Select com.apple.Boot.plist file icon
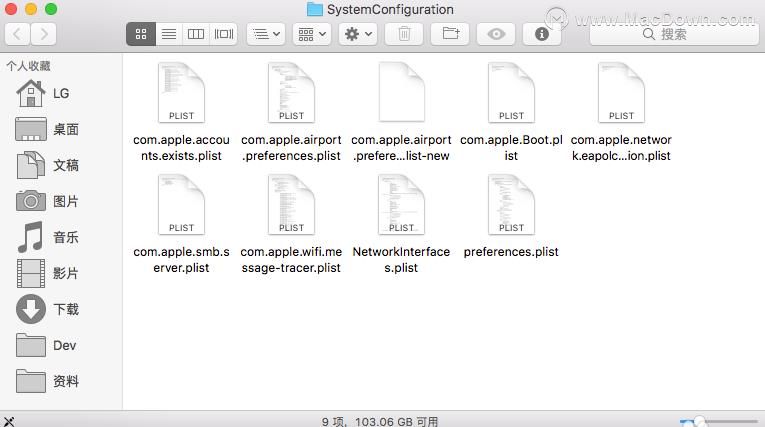Screen dimensions: 765x427 (511, 93)
